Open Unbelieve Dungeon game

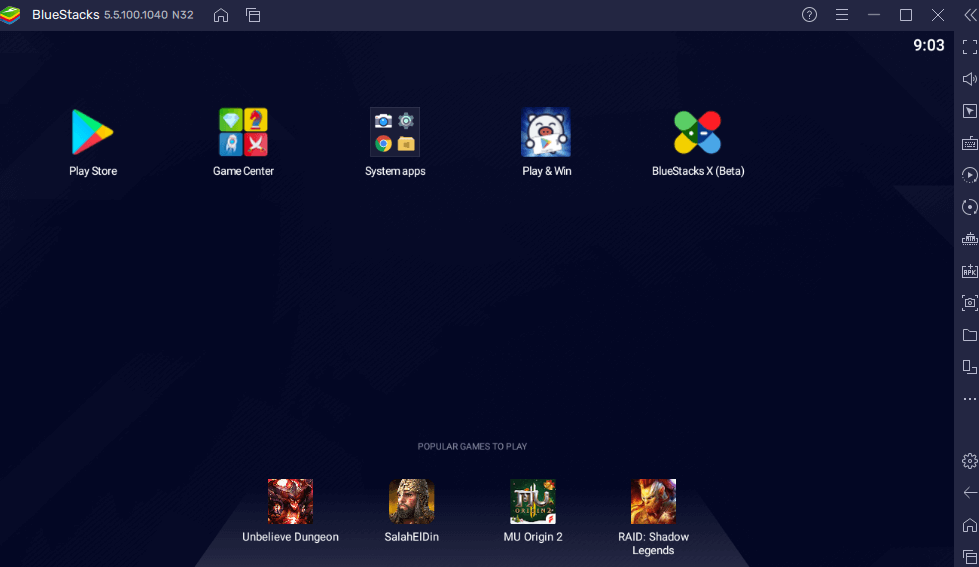(x=290, y=501)
